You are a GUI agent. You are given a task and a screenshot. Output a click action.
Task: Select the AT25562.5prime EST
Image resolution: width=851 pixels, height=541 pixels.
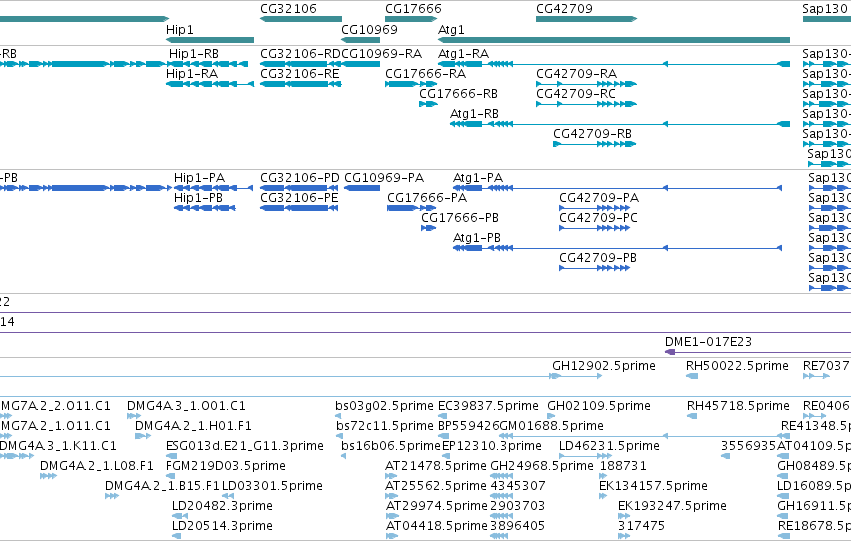pos(391,497)
